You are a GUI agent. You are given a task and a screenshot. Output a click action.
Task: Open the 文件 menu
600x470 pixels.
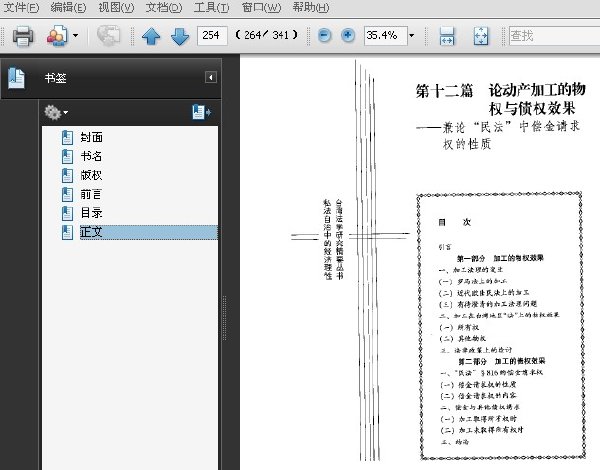[21, 7]
